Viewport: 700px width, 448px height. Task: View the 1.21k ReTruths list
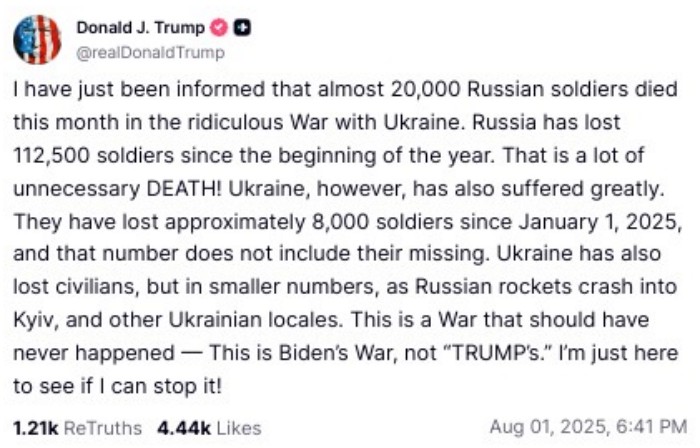pos(77,428)
